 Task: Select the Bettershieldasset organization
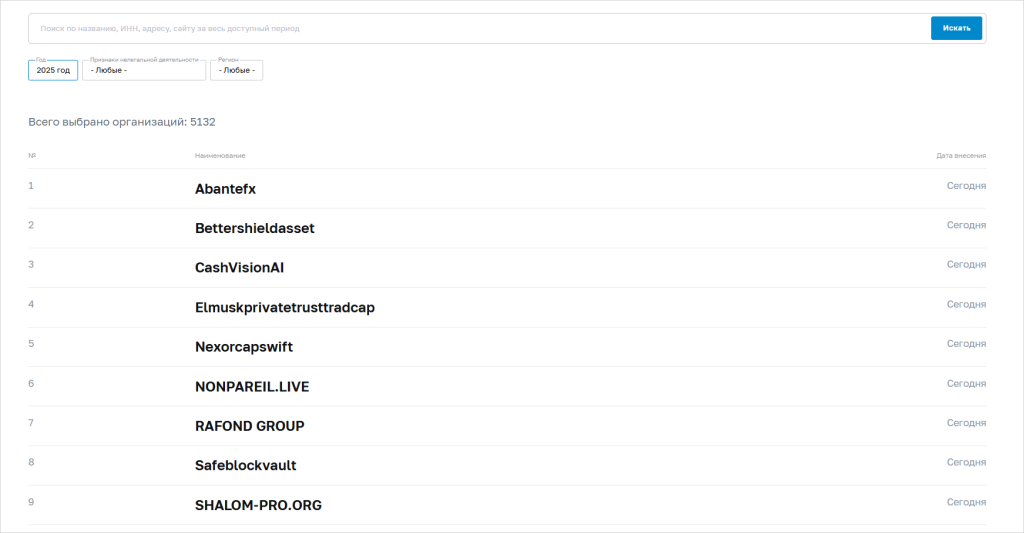254,228
